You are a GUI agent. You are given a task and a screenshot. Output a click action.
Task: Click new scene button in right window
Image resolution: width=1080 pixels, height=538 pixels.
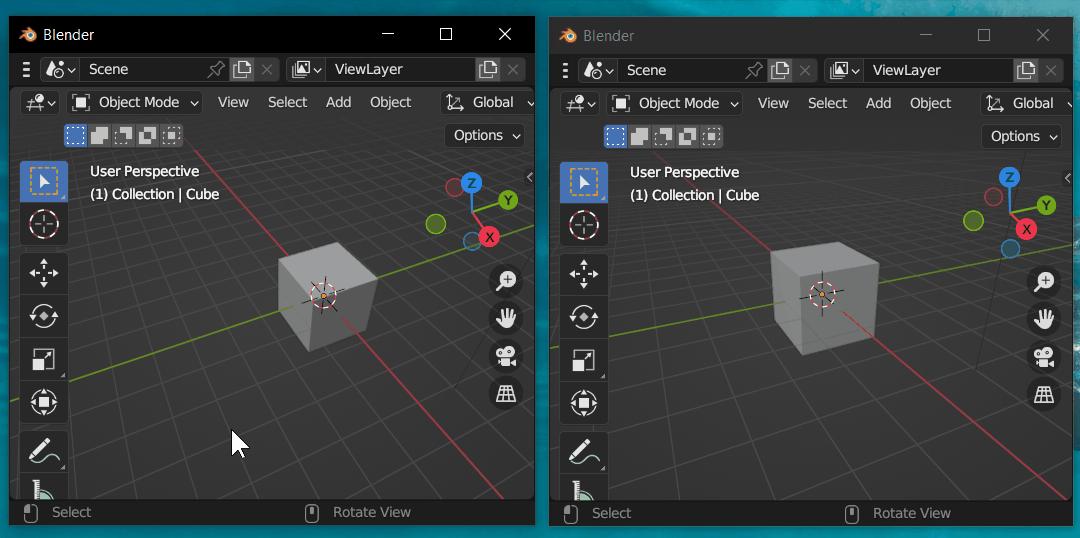[780, 70]
